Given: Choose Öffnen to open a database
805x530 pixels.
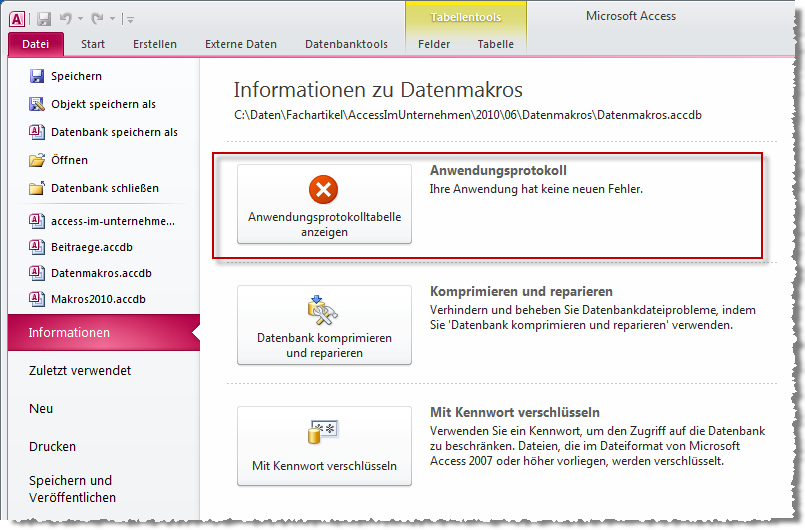Looking at the screenshot, I should 69,160.
